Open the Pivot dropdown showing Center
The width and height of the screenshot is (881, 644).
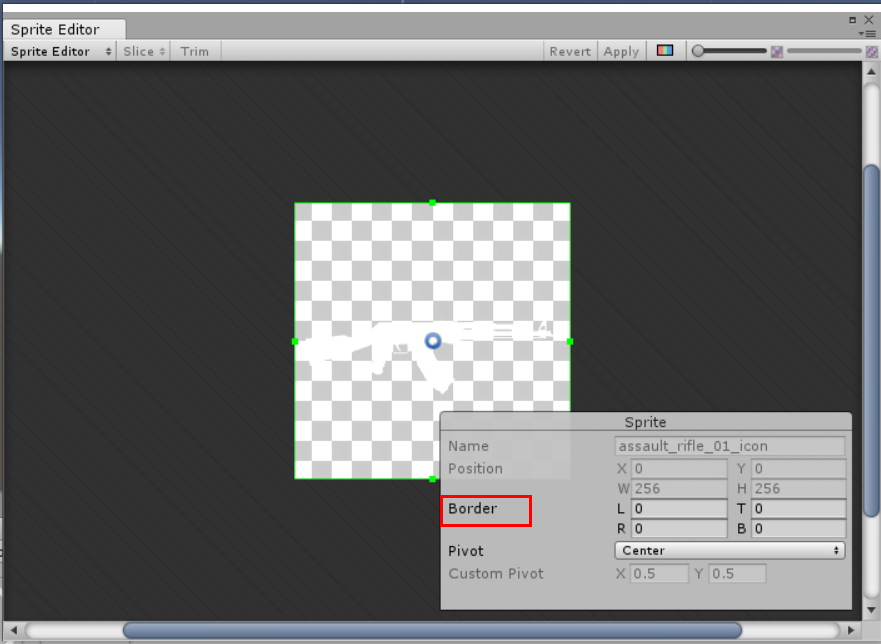click(x=729, y=551)
